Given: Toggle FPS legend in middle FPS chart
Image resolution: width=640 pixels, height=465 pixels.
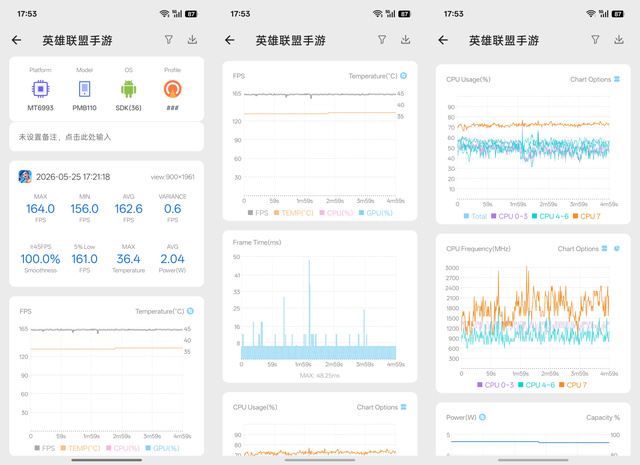Looking at the screenshot, I should (258, 213).
